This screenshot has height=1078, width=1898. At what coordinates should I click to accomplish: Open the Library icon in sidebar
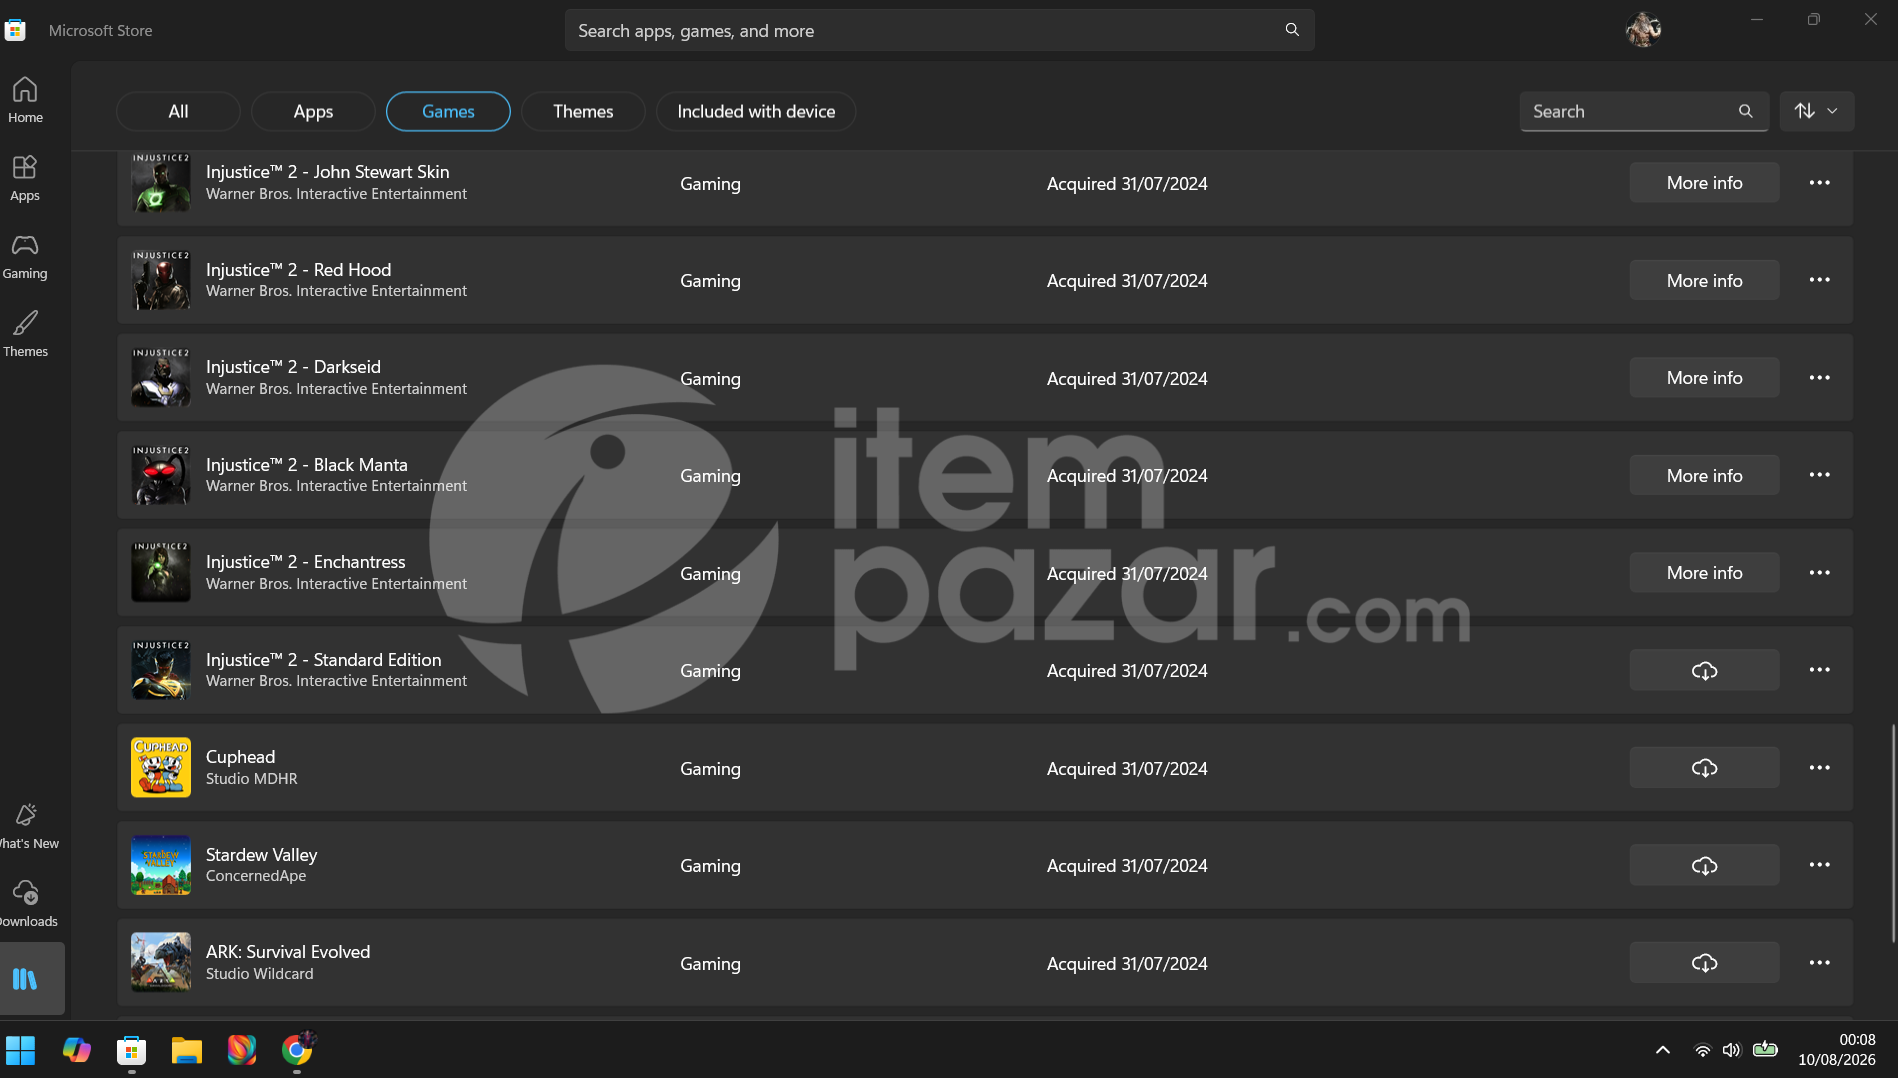coord(25,979)
